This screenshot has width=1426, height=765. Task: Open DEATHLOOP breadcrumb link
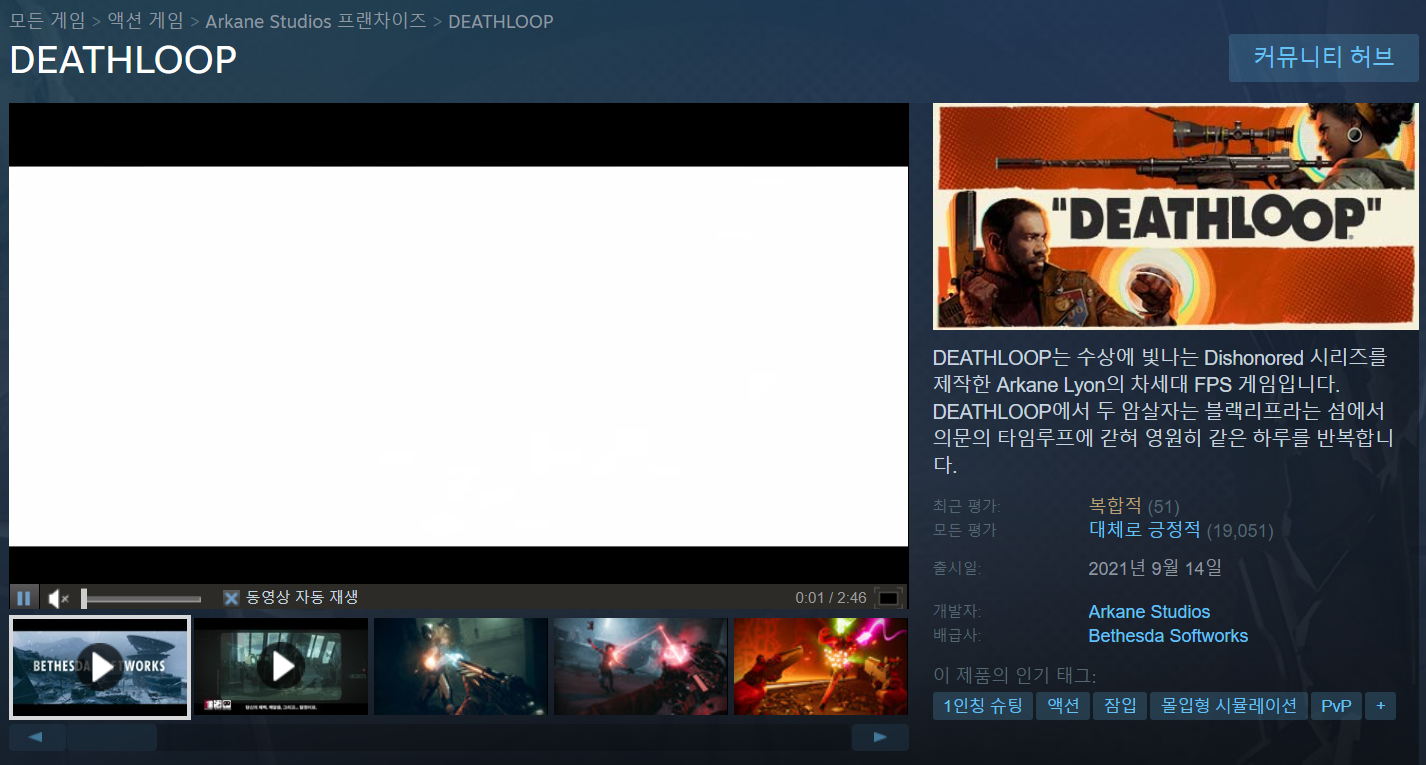(x=501, y=21)
